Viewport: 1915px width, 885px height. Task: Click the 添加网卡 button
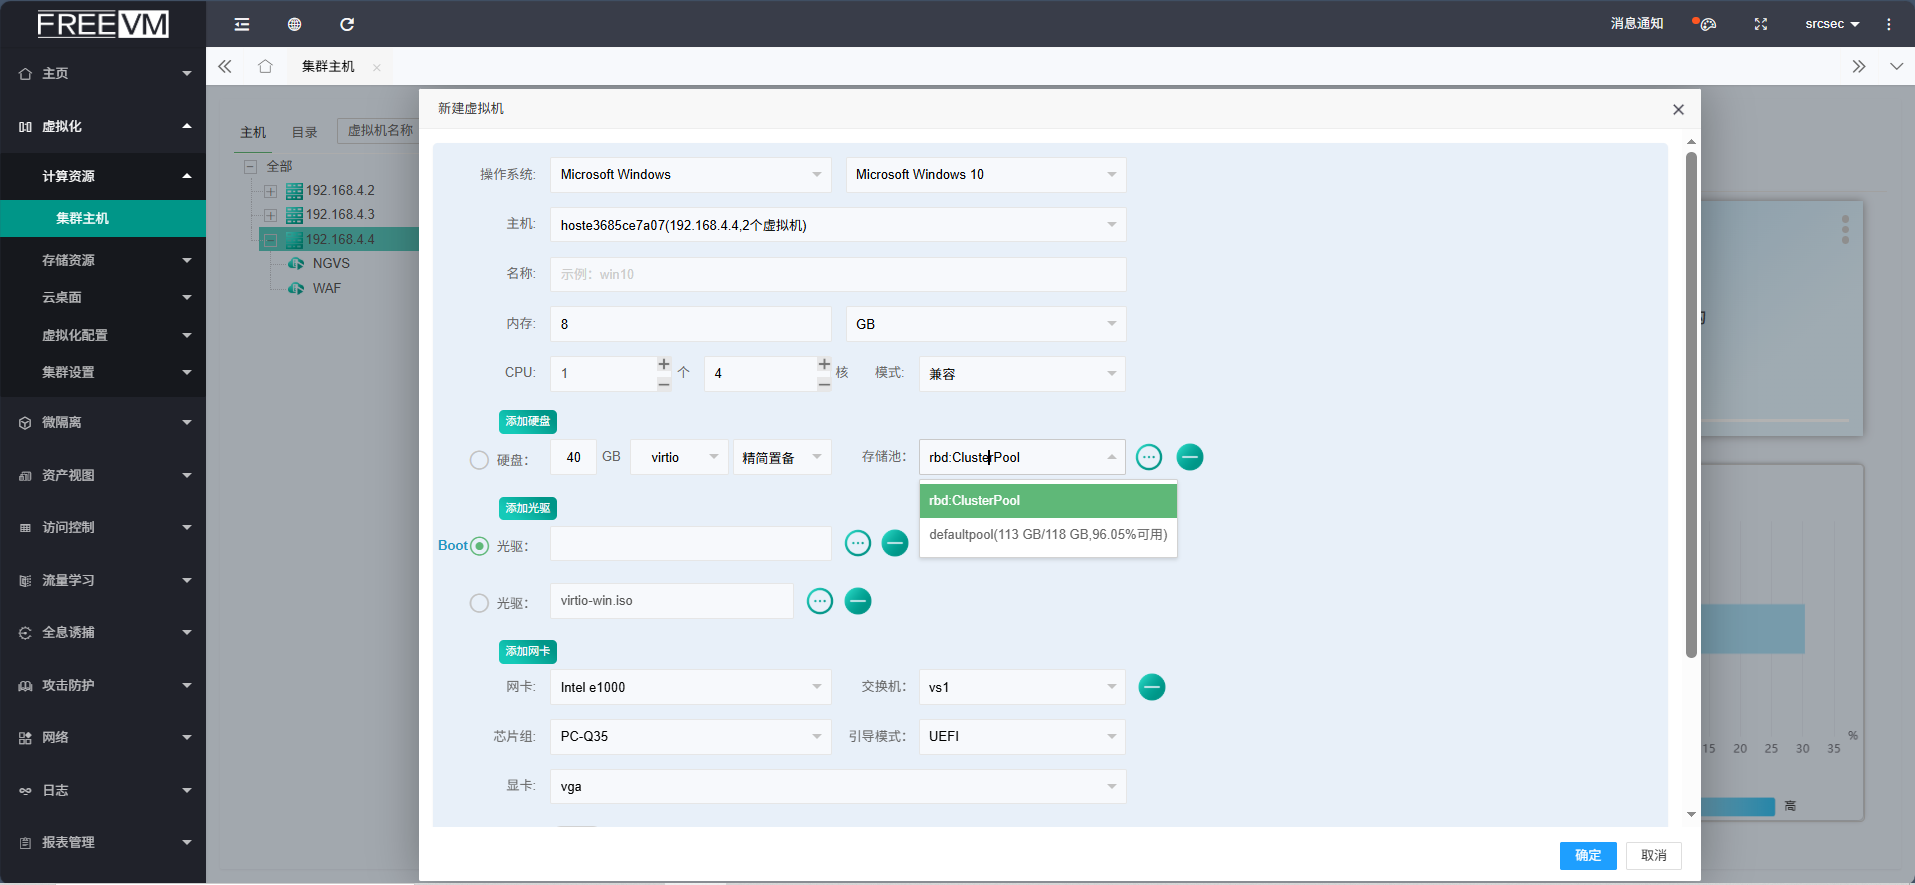tap(527, 651)
